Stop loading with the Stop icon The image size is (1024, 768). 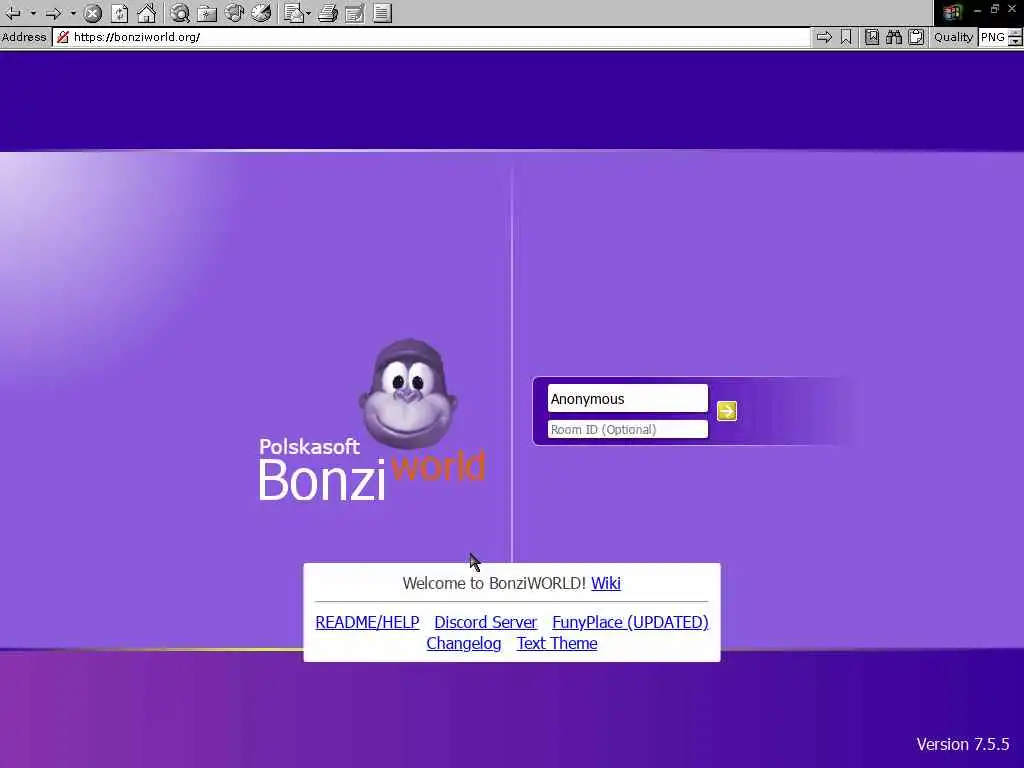tap(93, 12)
